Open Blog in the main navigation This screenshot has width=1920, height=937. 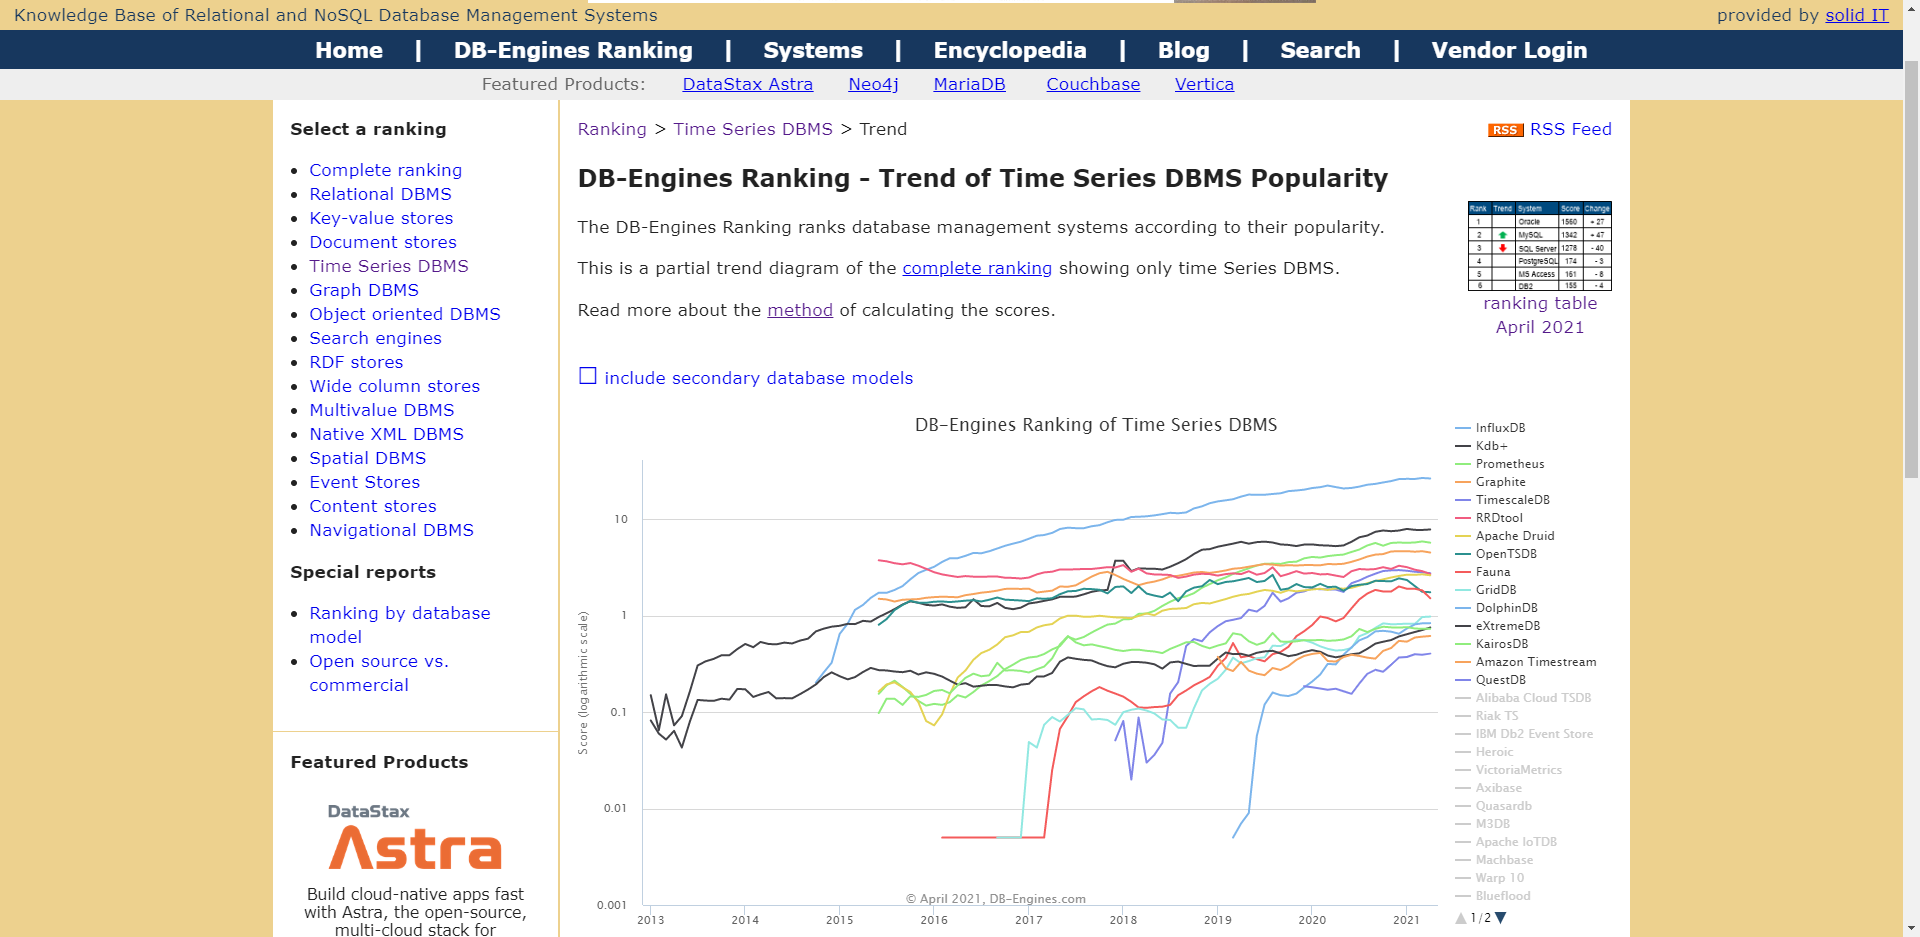click(1184, 50)
